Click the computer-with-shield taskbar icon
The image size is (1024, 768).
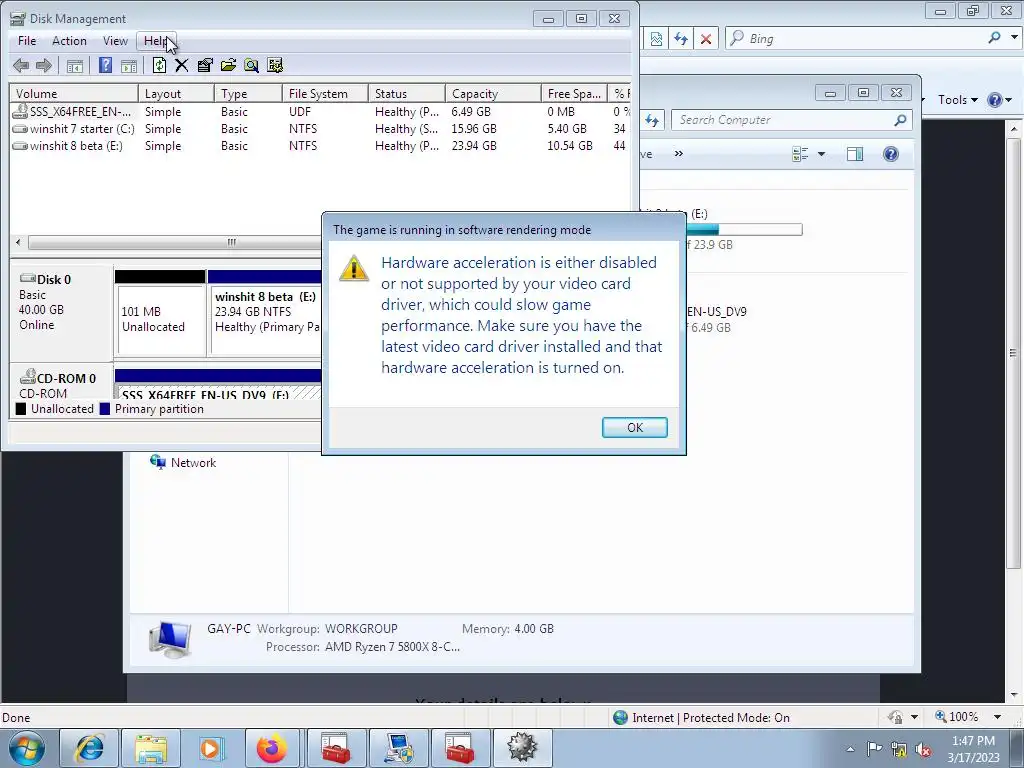(x=398, y=748)
